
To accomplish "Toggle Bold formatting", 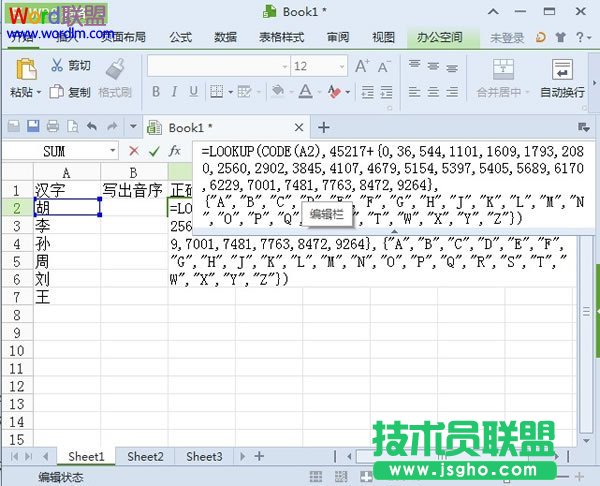I will [x=156, y=92].
